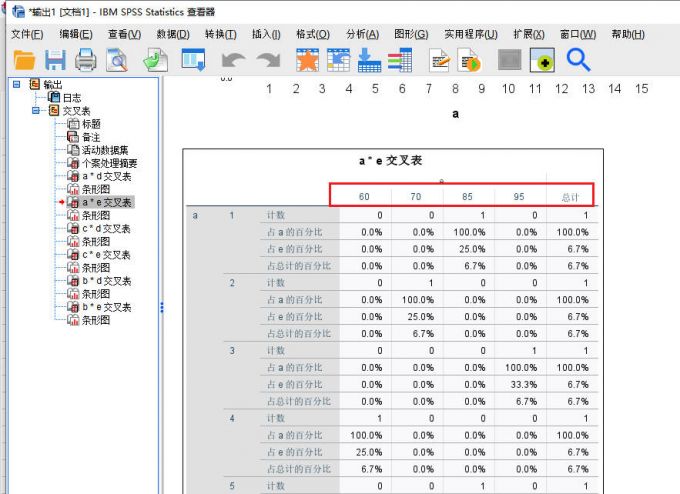Open the 扩展(X) menu
The image size is (680, 494).
529,34
